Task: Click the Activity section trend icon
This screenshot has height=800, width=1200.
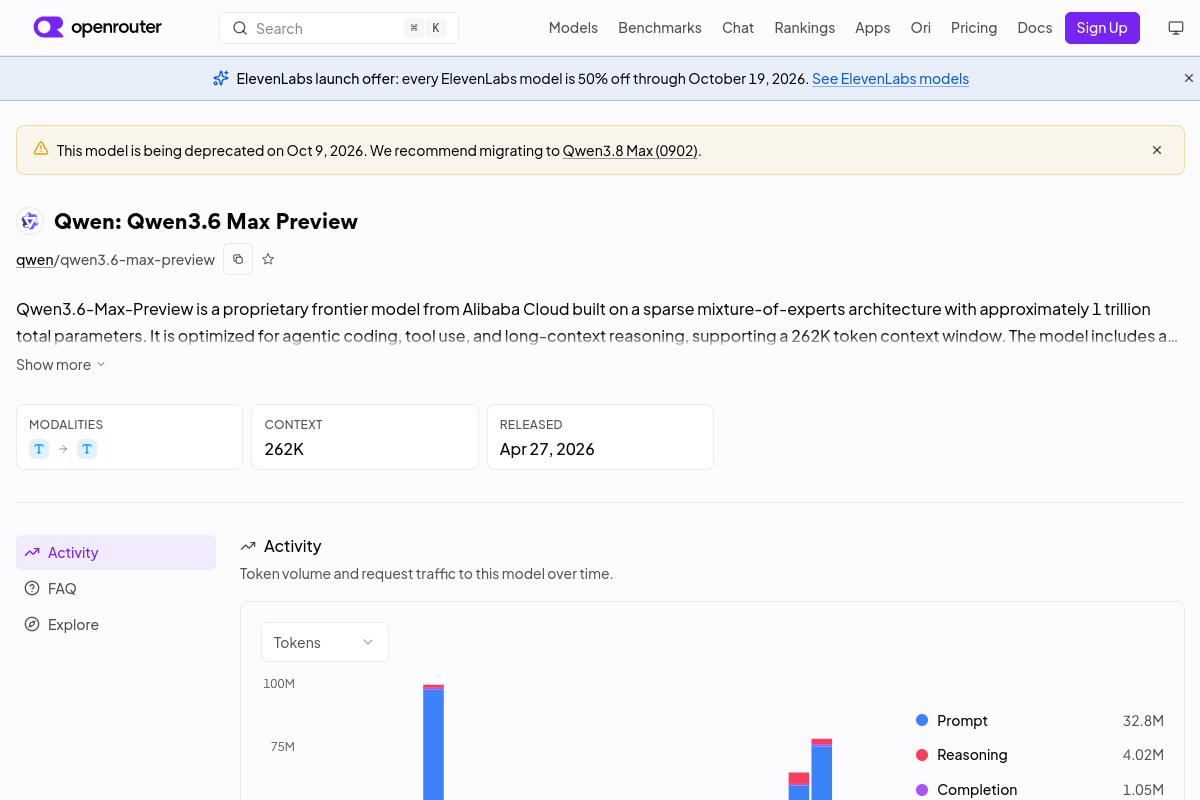Action: pyautogui.click(x=248, y=546)
